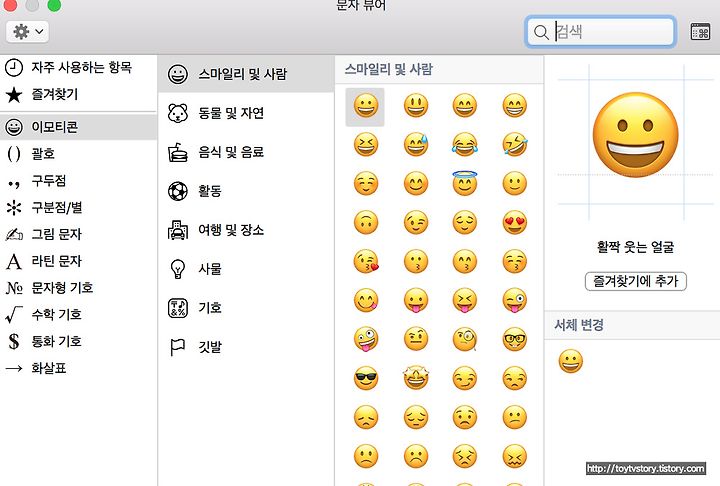Select 그림 문자 pictographs category
This screenshot has height=486, width=720.
point(79,234)
